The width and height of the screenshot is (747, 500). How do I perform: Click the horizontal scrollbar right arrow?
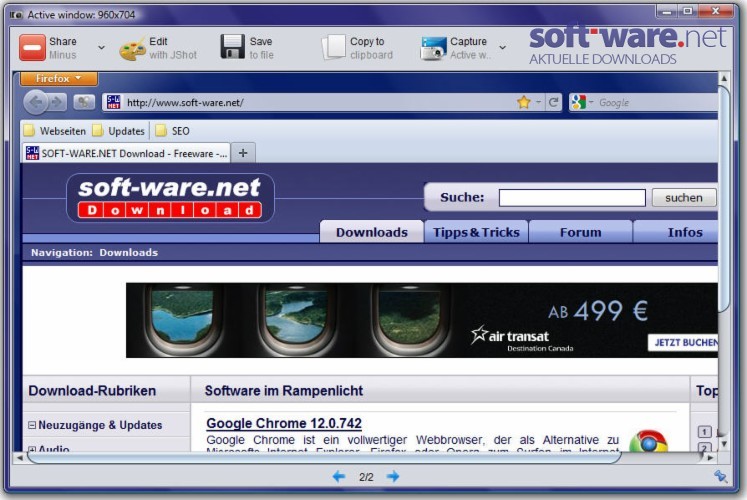click(710, 458)
